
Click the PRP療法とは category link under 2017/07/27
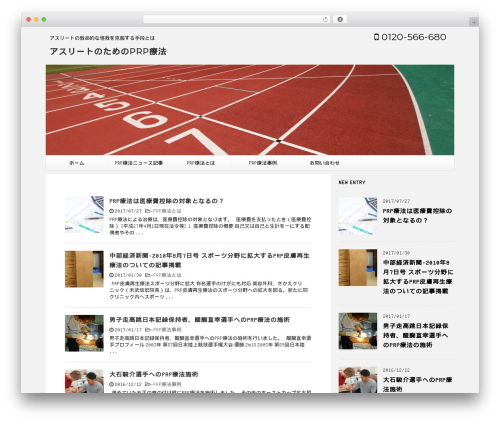pos(167,211)
